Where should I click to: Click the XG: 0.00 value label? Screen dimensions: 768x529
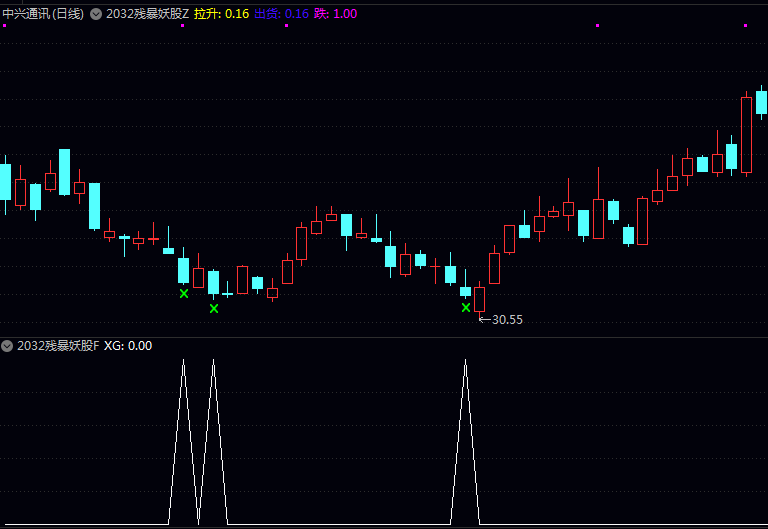pos(128,346)
